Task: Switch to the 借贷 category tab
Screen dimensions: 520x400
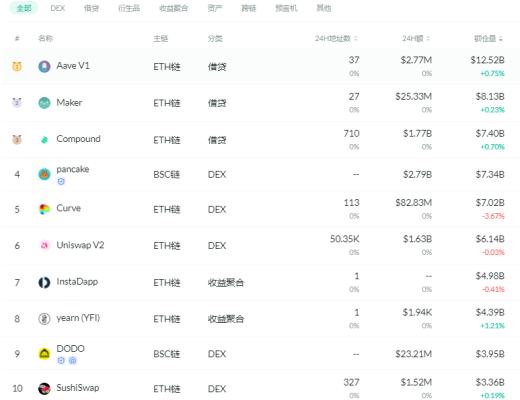Action: tap(91, 8)
